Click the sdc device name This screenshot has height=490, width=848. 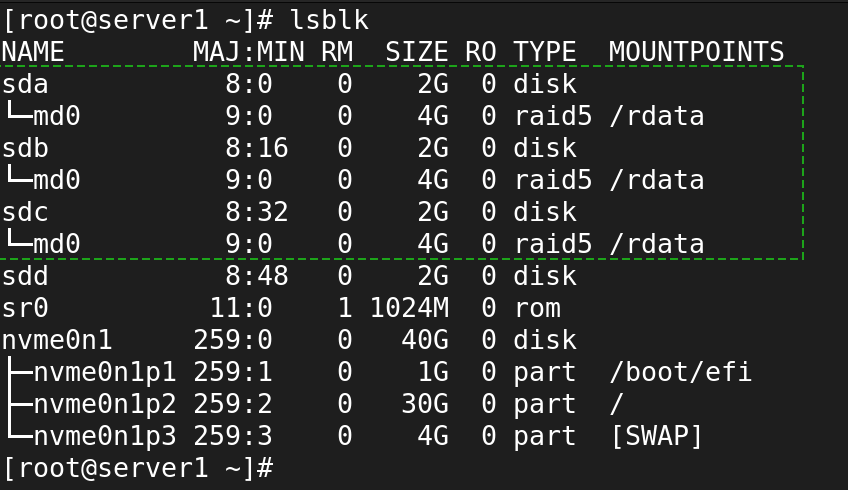click(25, 212)
